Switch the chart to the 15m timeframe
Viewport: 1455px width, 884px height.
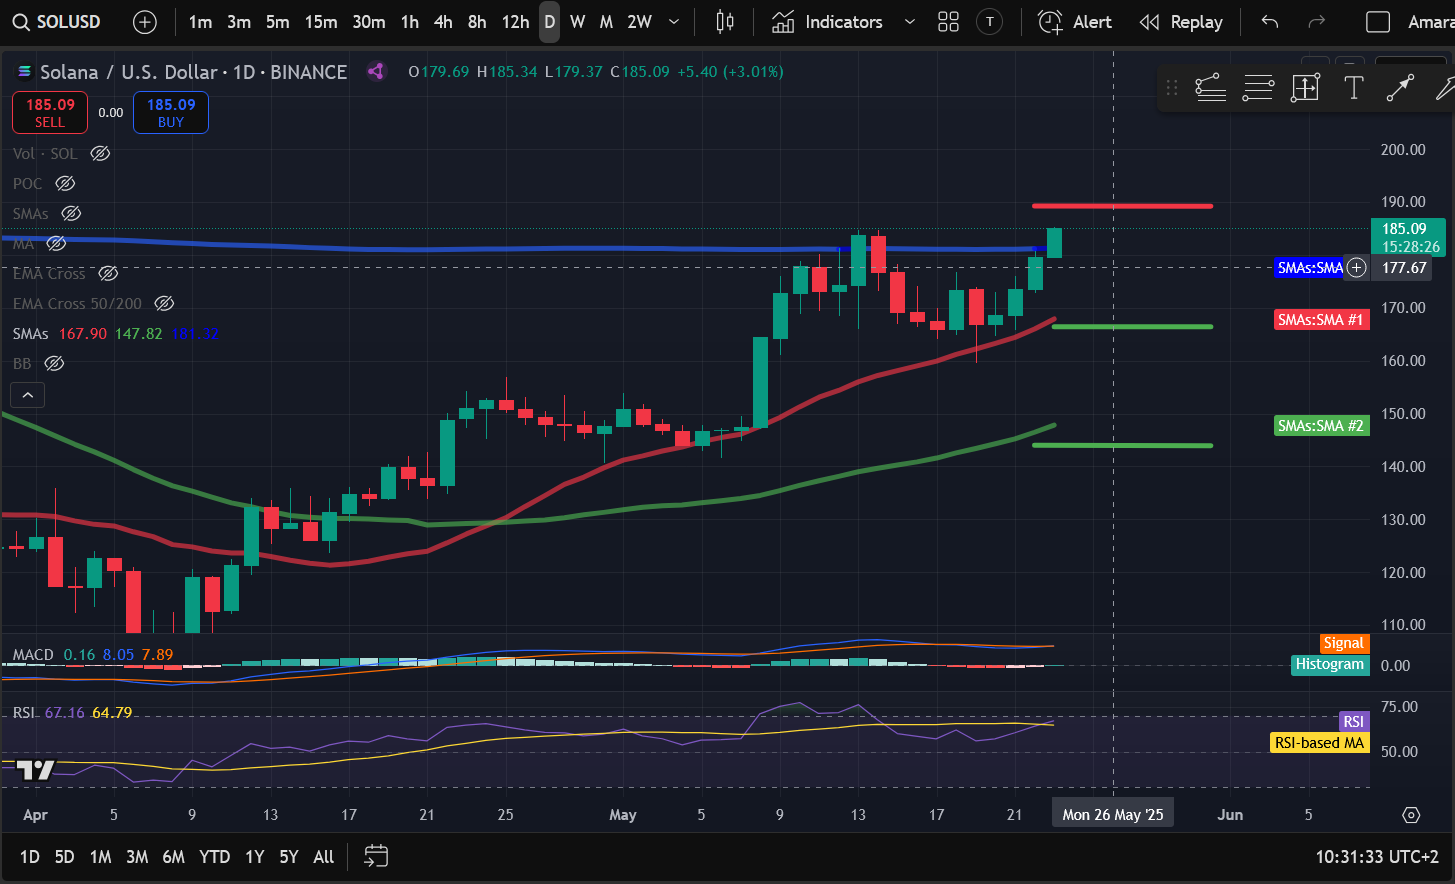click(x=321, y=22)
